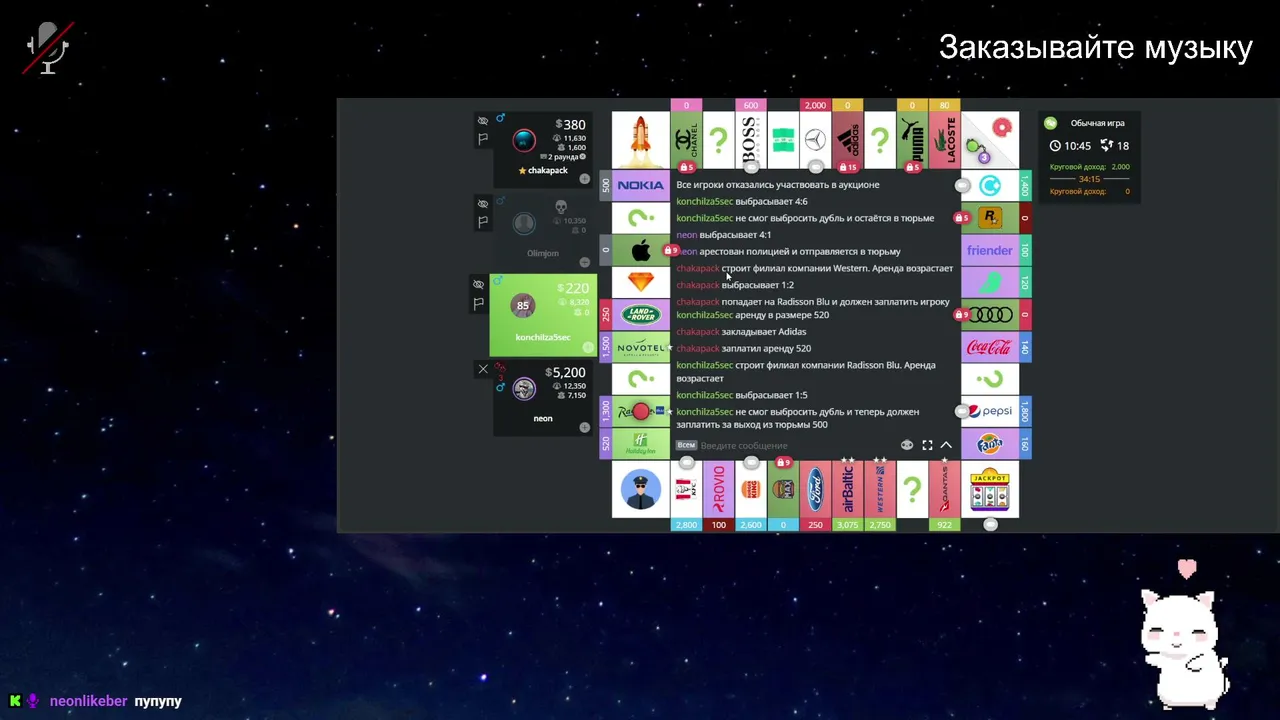Viewport: 1280px width, 720px height.
Task: Click the chance cell between Adidas and Puma
Action: [880, 140]
